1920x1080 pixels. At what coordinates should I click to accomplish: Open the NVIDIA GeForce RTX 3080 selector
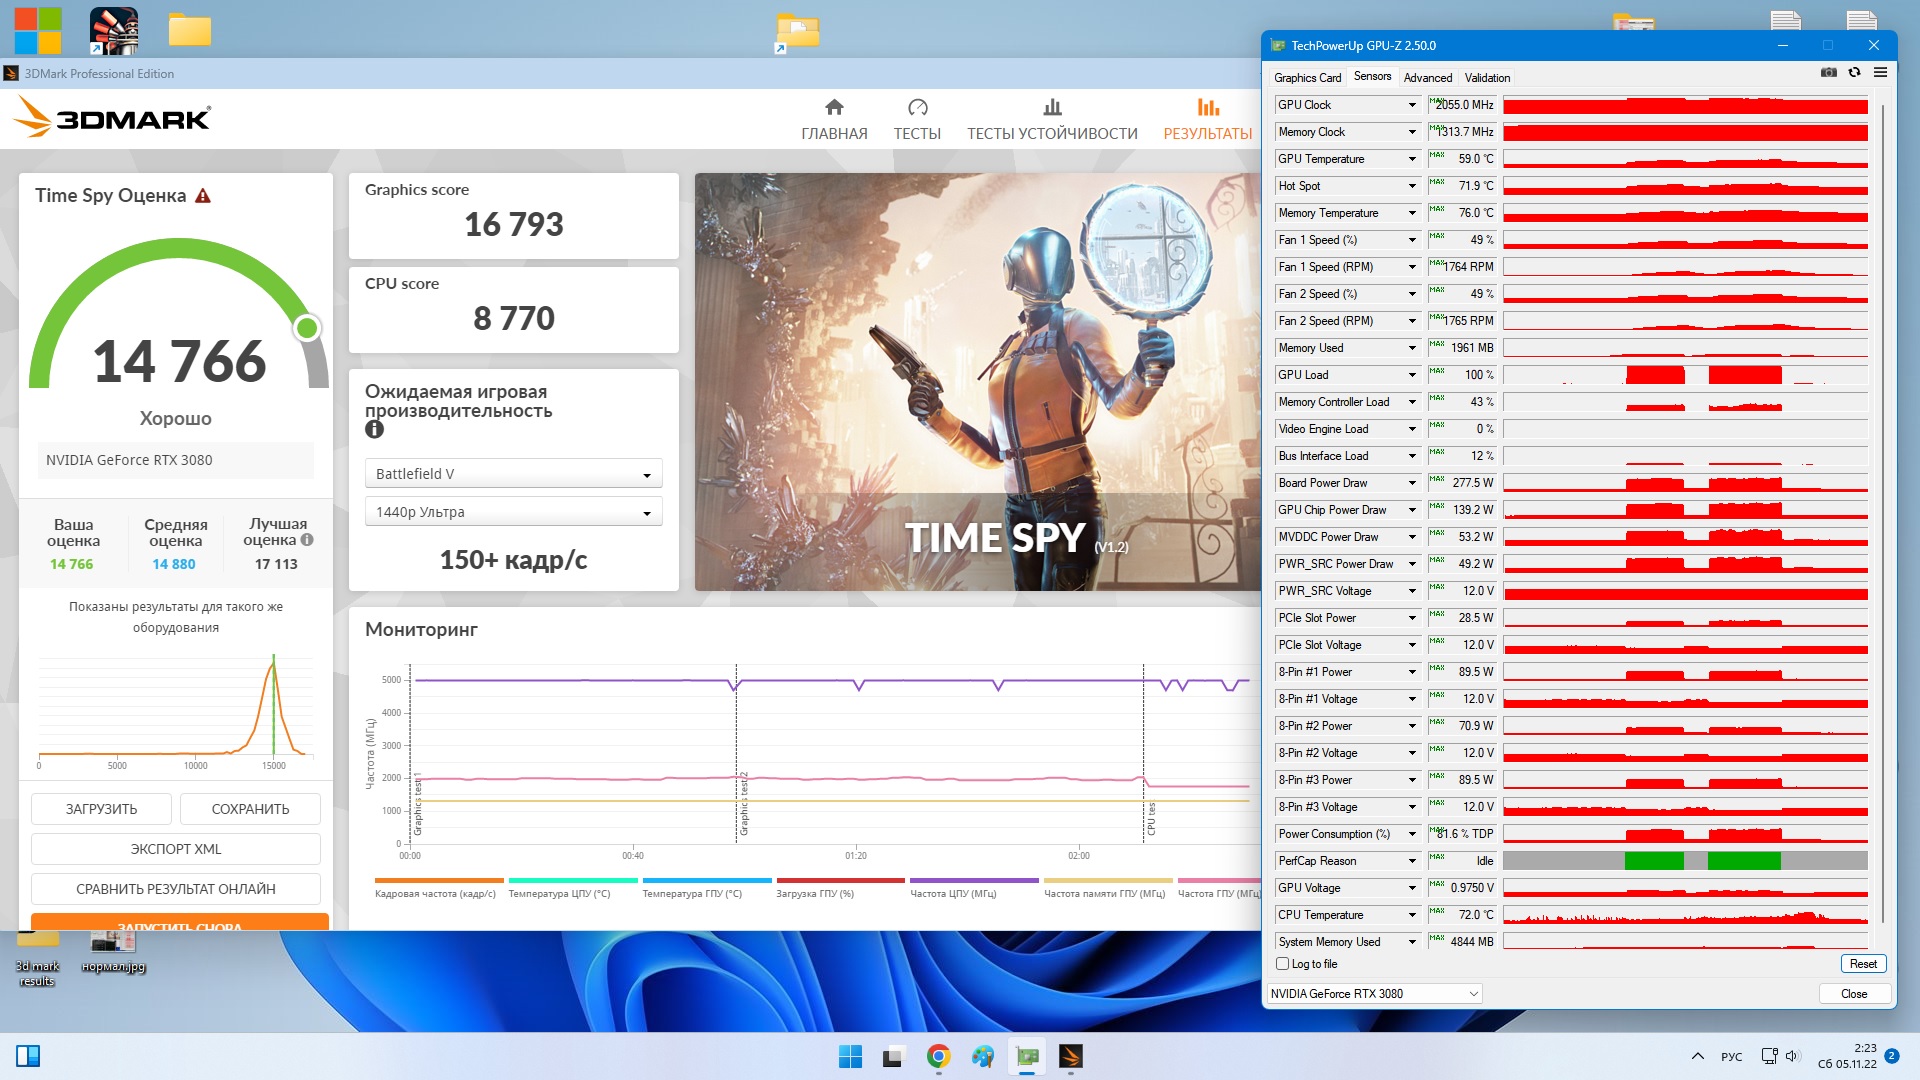coord(1374,994)
